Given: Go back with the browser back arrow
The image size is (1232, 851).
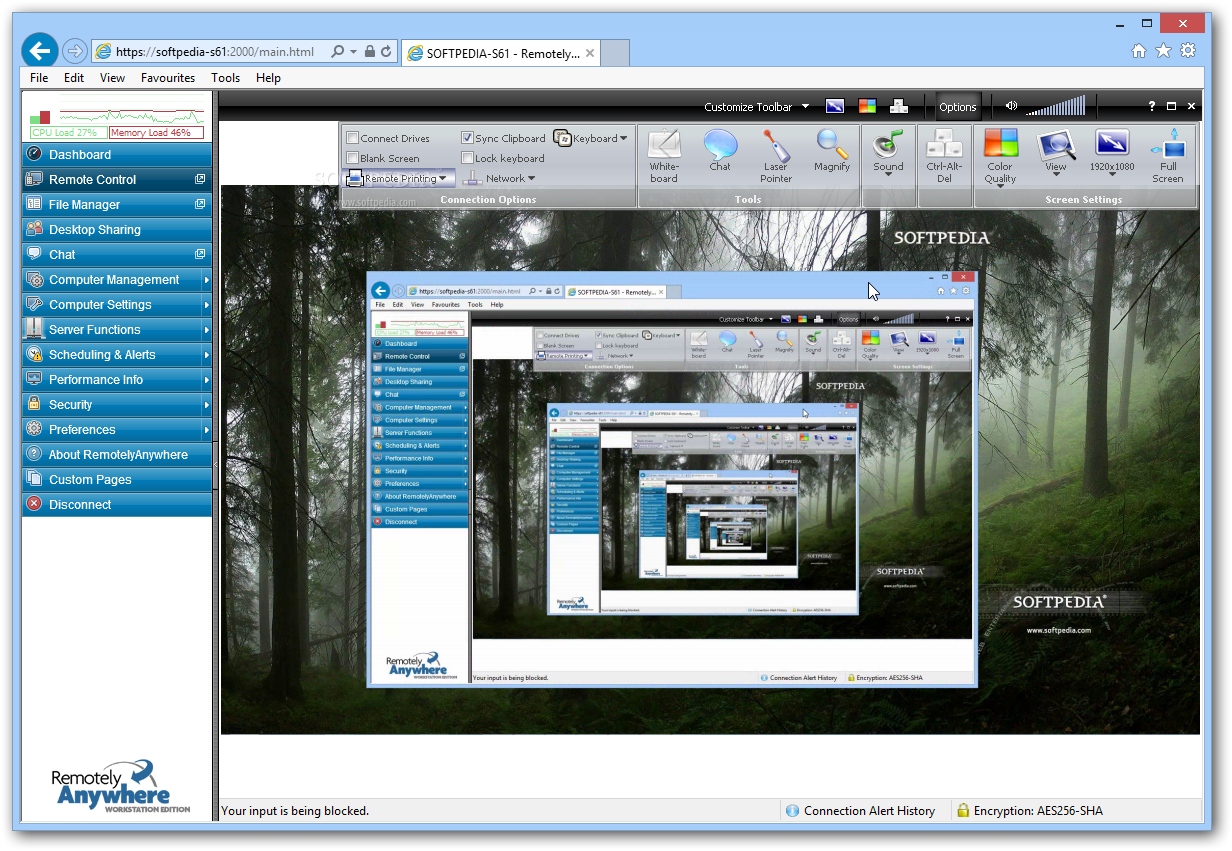Looking at the screenshot, I should [x=40, y=51].
